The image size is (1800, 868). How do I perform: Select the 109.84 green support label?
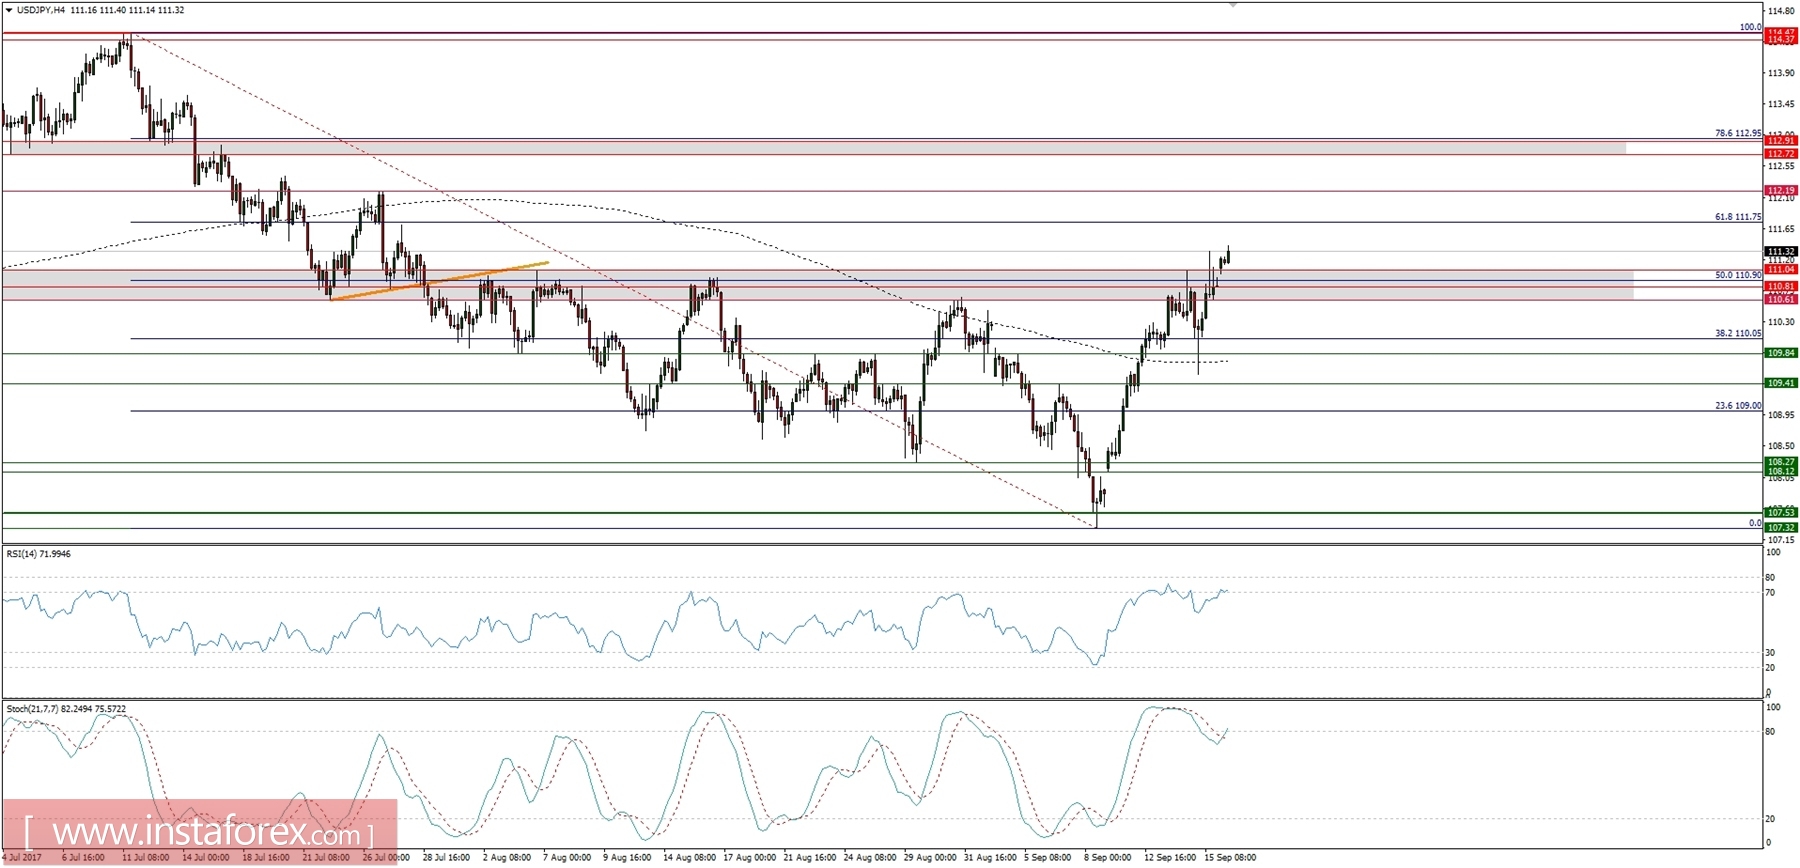1781,353
